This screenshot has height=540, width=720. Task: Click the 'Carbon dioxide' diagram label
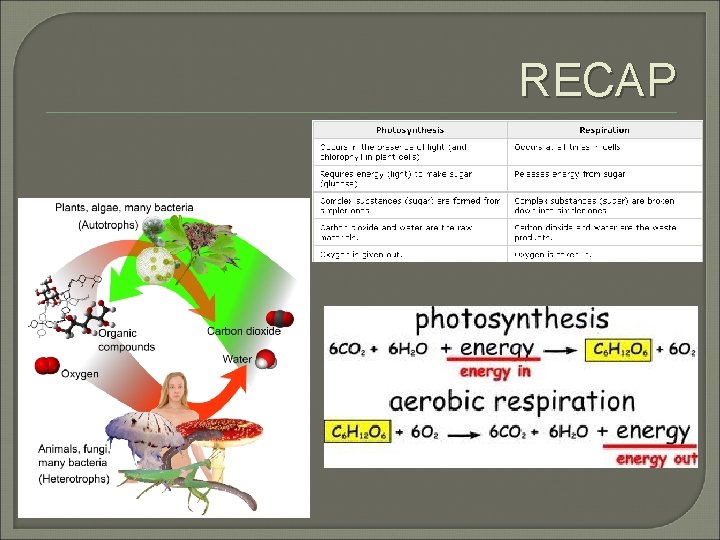pyautogui.click(x=243, y=331)
